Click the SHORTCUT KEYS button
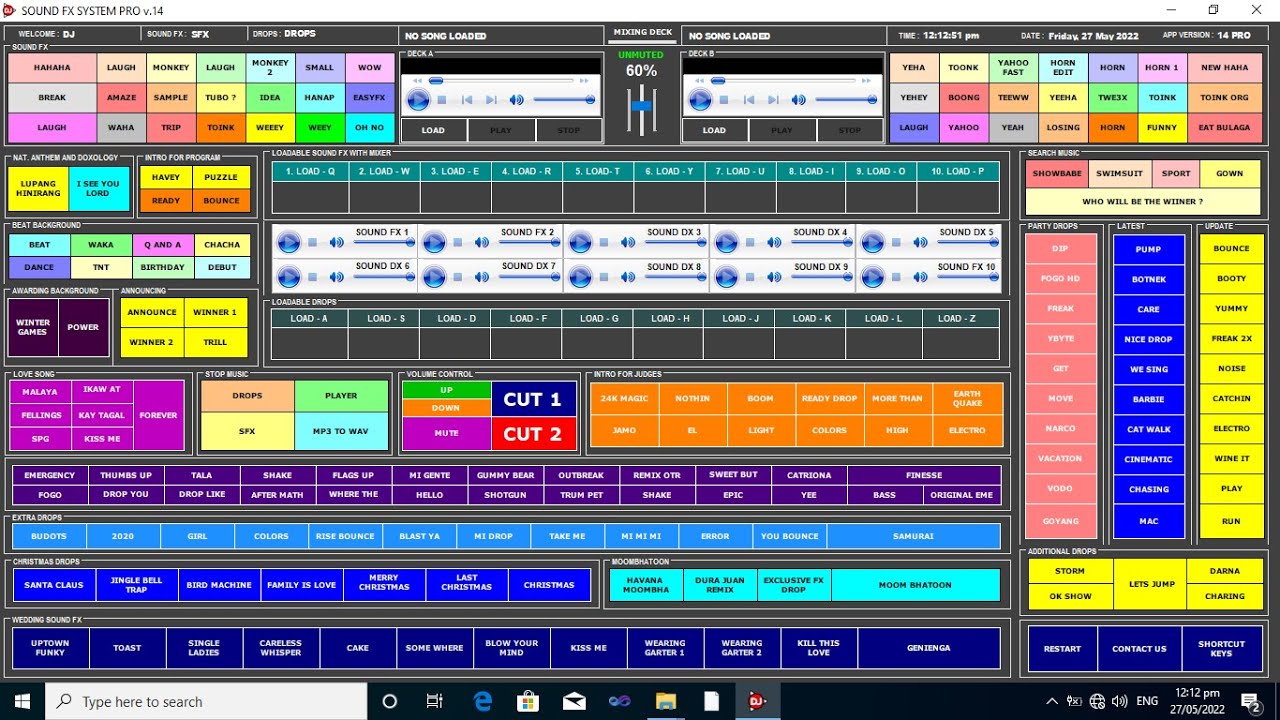 (x=1221, y=648)
